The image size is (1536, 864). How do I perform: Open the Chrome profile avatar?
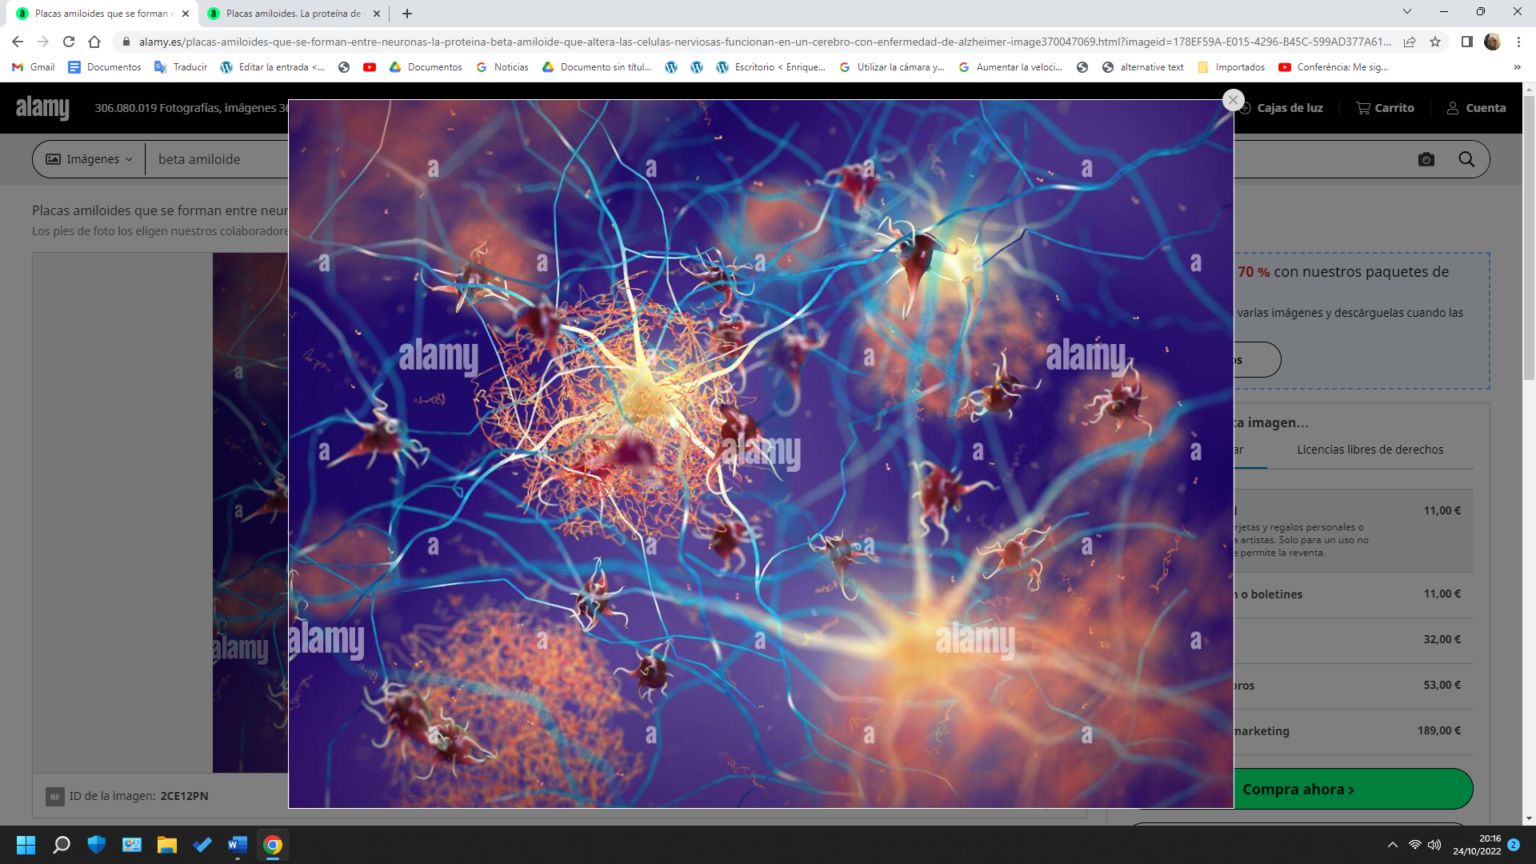pos(1492,42)
